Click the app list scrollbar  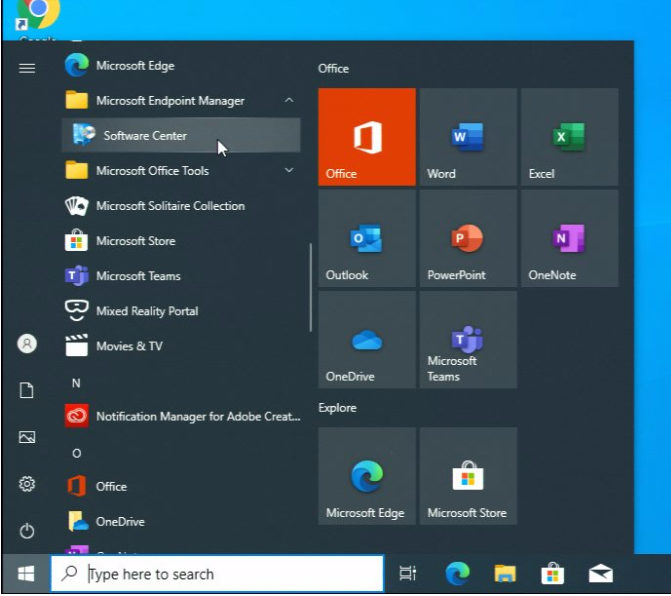click(x=310, y=288)
